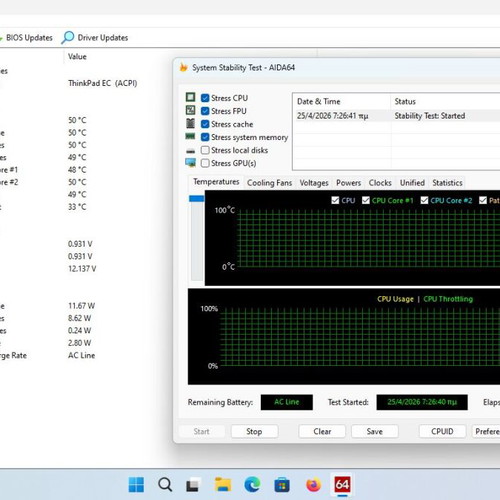Toggle CPU Core #1 graph checkbox

click(x=366, y=200)
